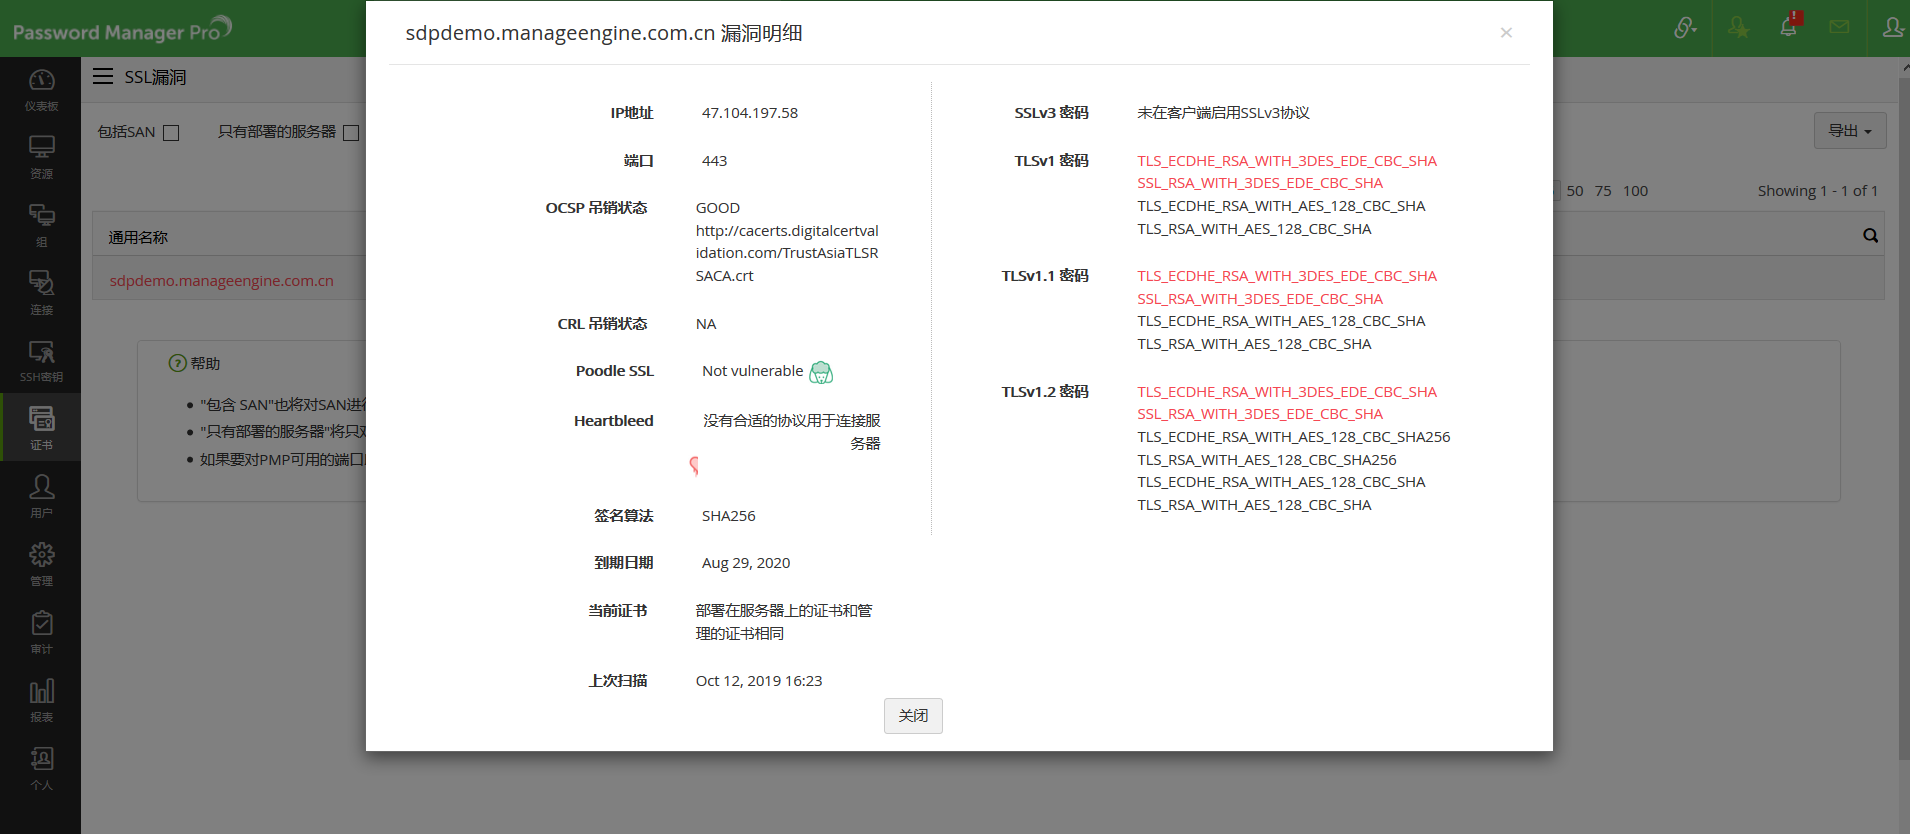This screenshot has width=1910, height=834.
Task: Set page size to 75
Action: click(x=1603, y=191)
